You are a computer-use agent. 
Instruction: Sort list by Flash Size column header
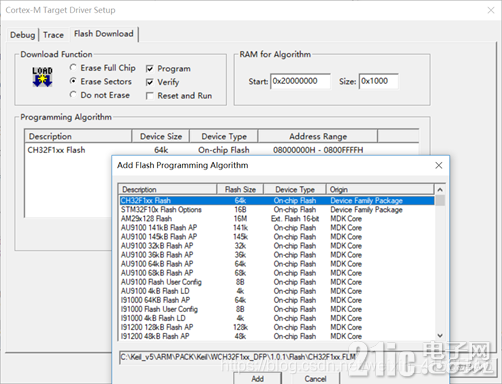pyautogui.click(x=240, y=190)
